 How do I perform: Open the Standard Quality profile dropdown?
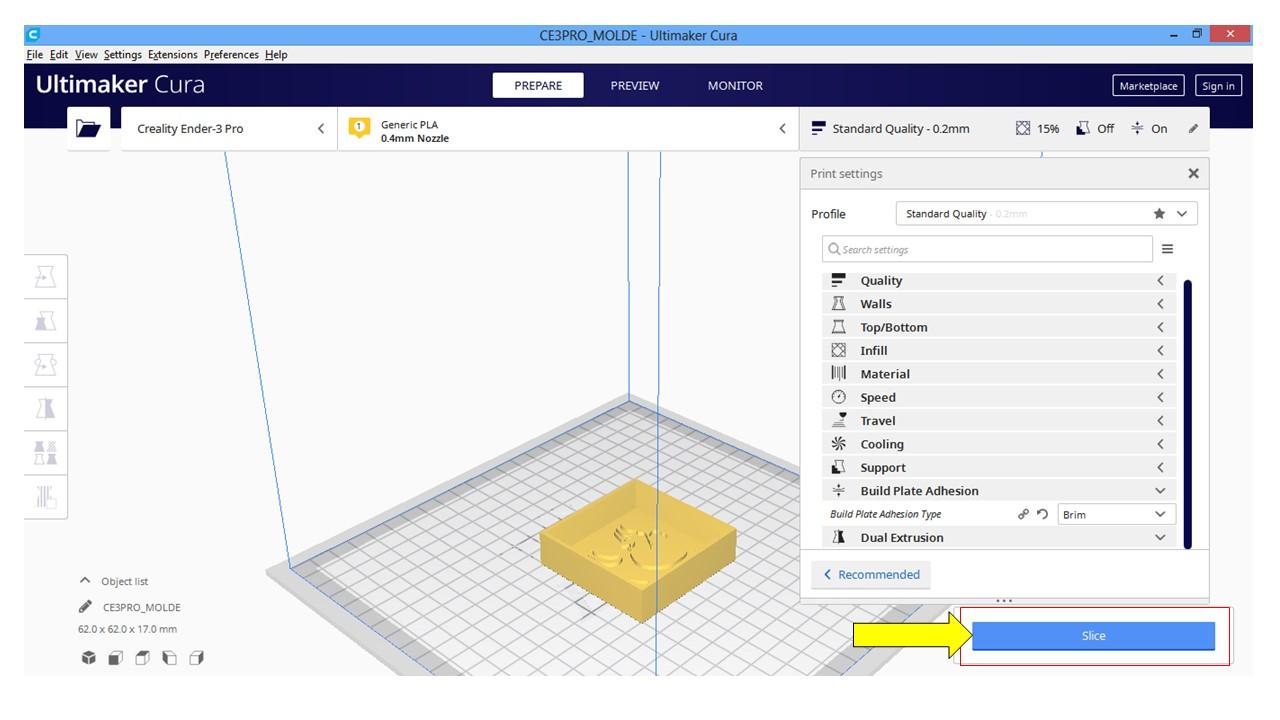point(1047,214)
